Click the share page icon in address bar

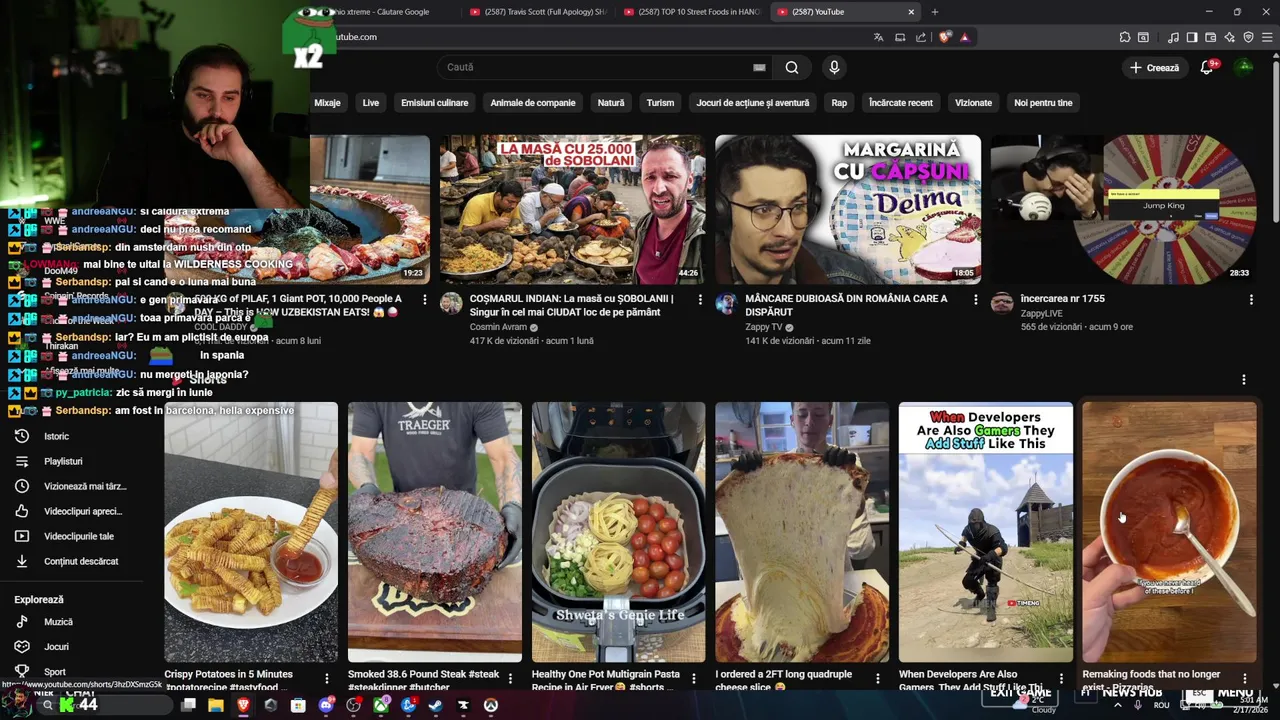(921, 37)
